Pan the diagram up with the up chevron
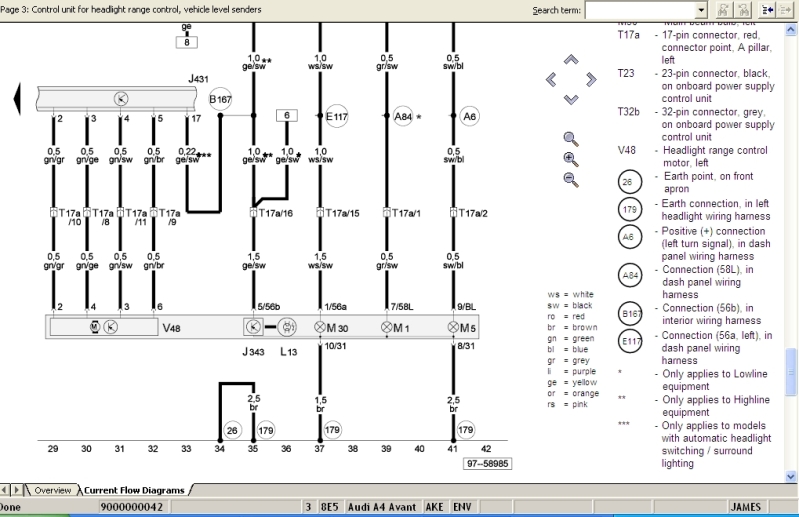 click(x=571, y=62)
